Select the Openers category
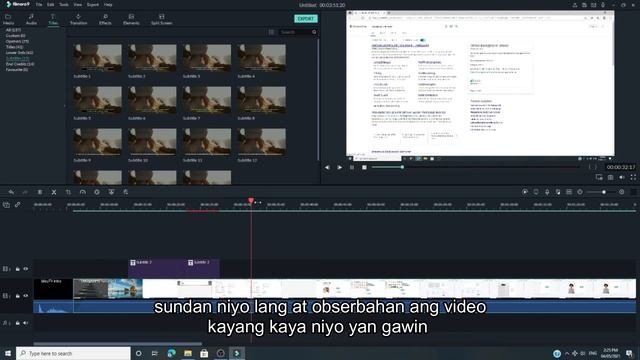The image size is (640, 360). (x=17, y=41)
